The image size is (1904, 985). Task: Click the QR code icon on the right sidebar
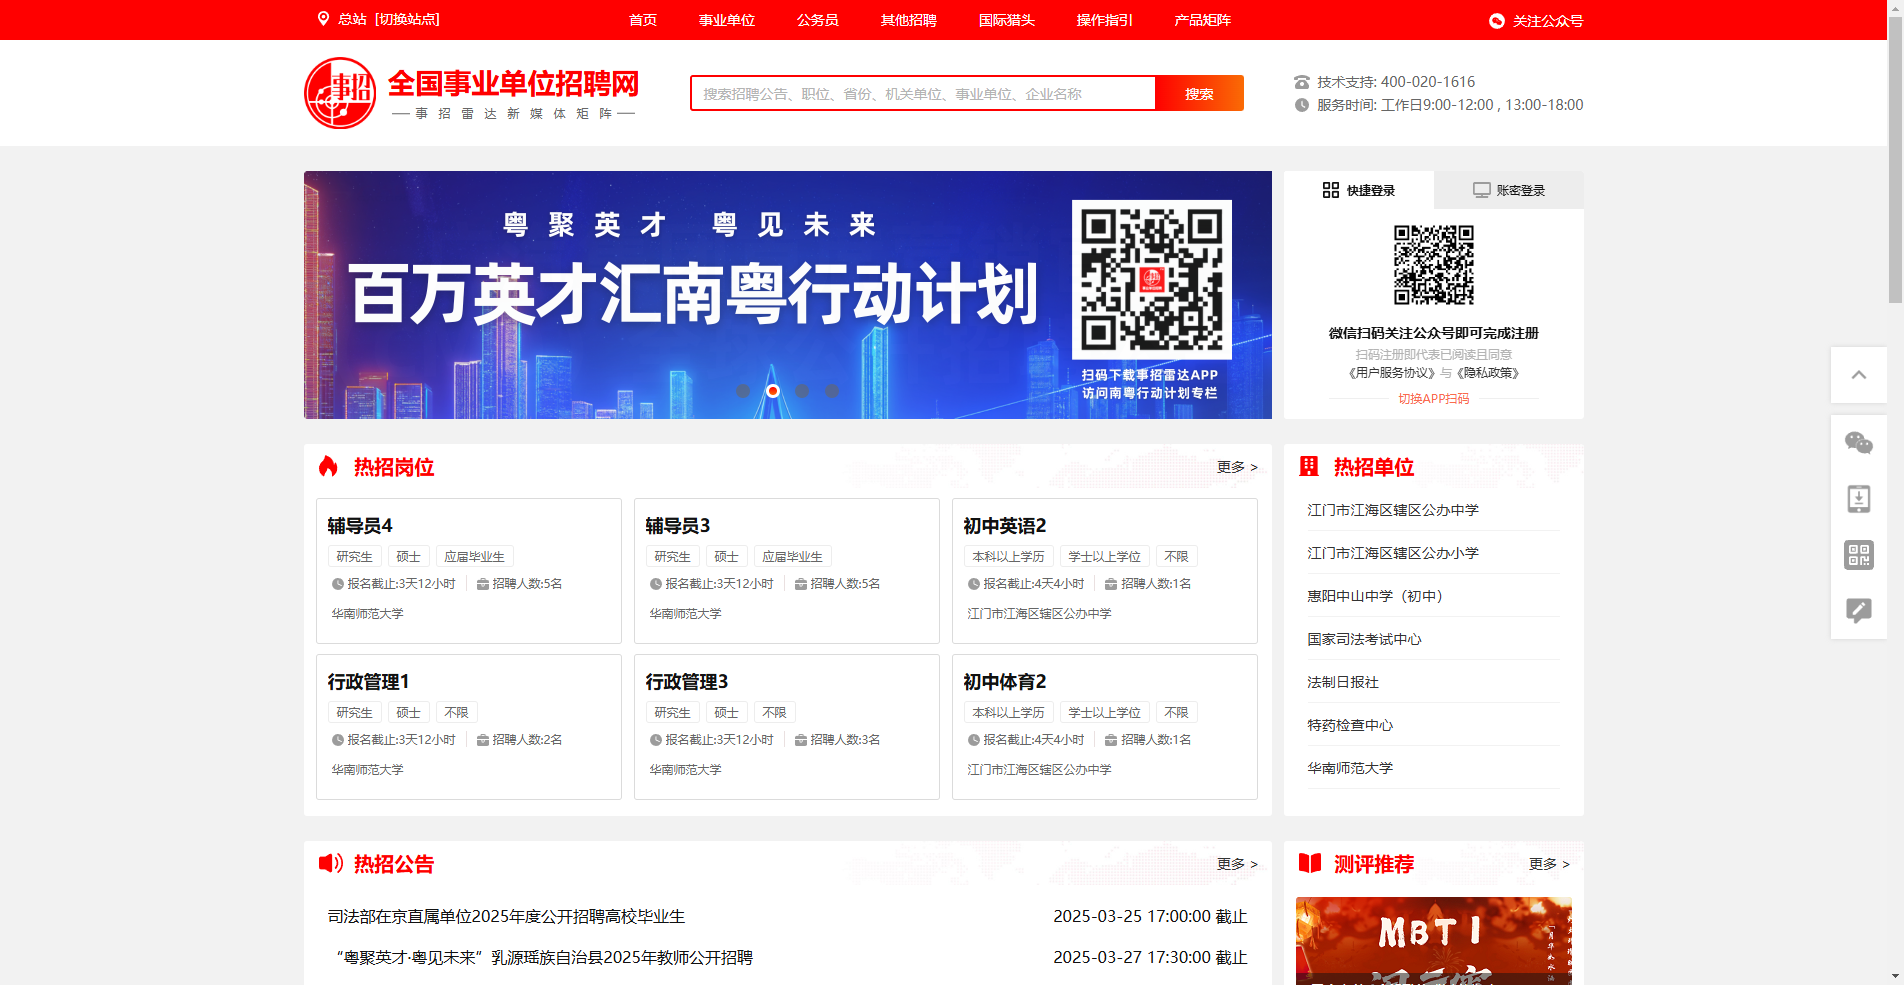tap(1859, 555)
